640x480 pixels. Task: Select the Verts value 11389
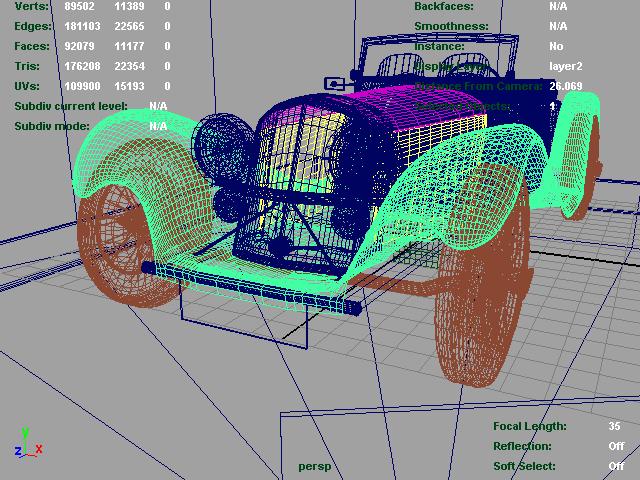pyautogui.click(x=129, y=6)
